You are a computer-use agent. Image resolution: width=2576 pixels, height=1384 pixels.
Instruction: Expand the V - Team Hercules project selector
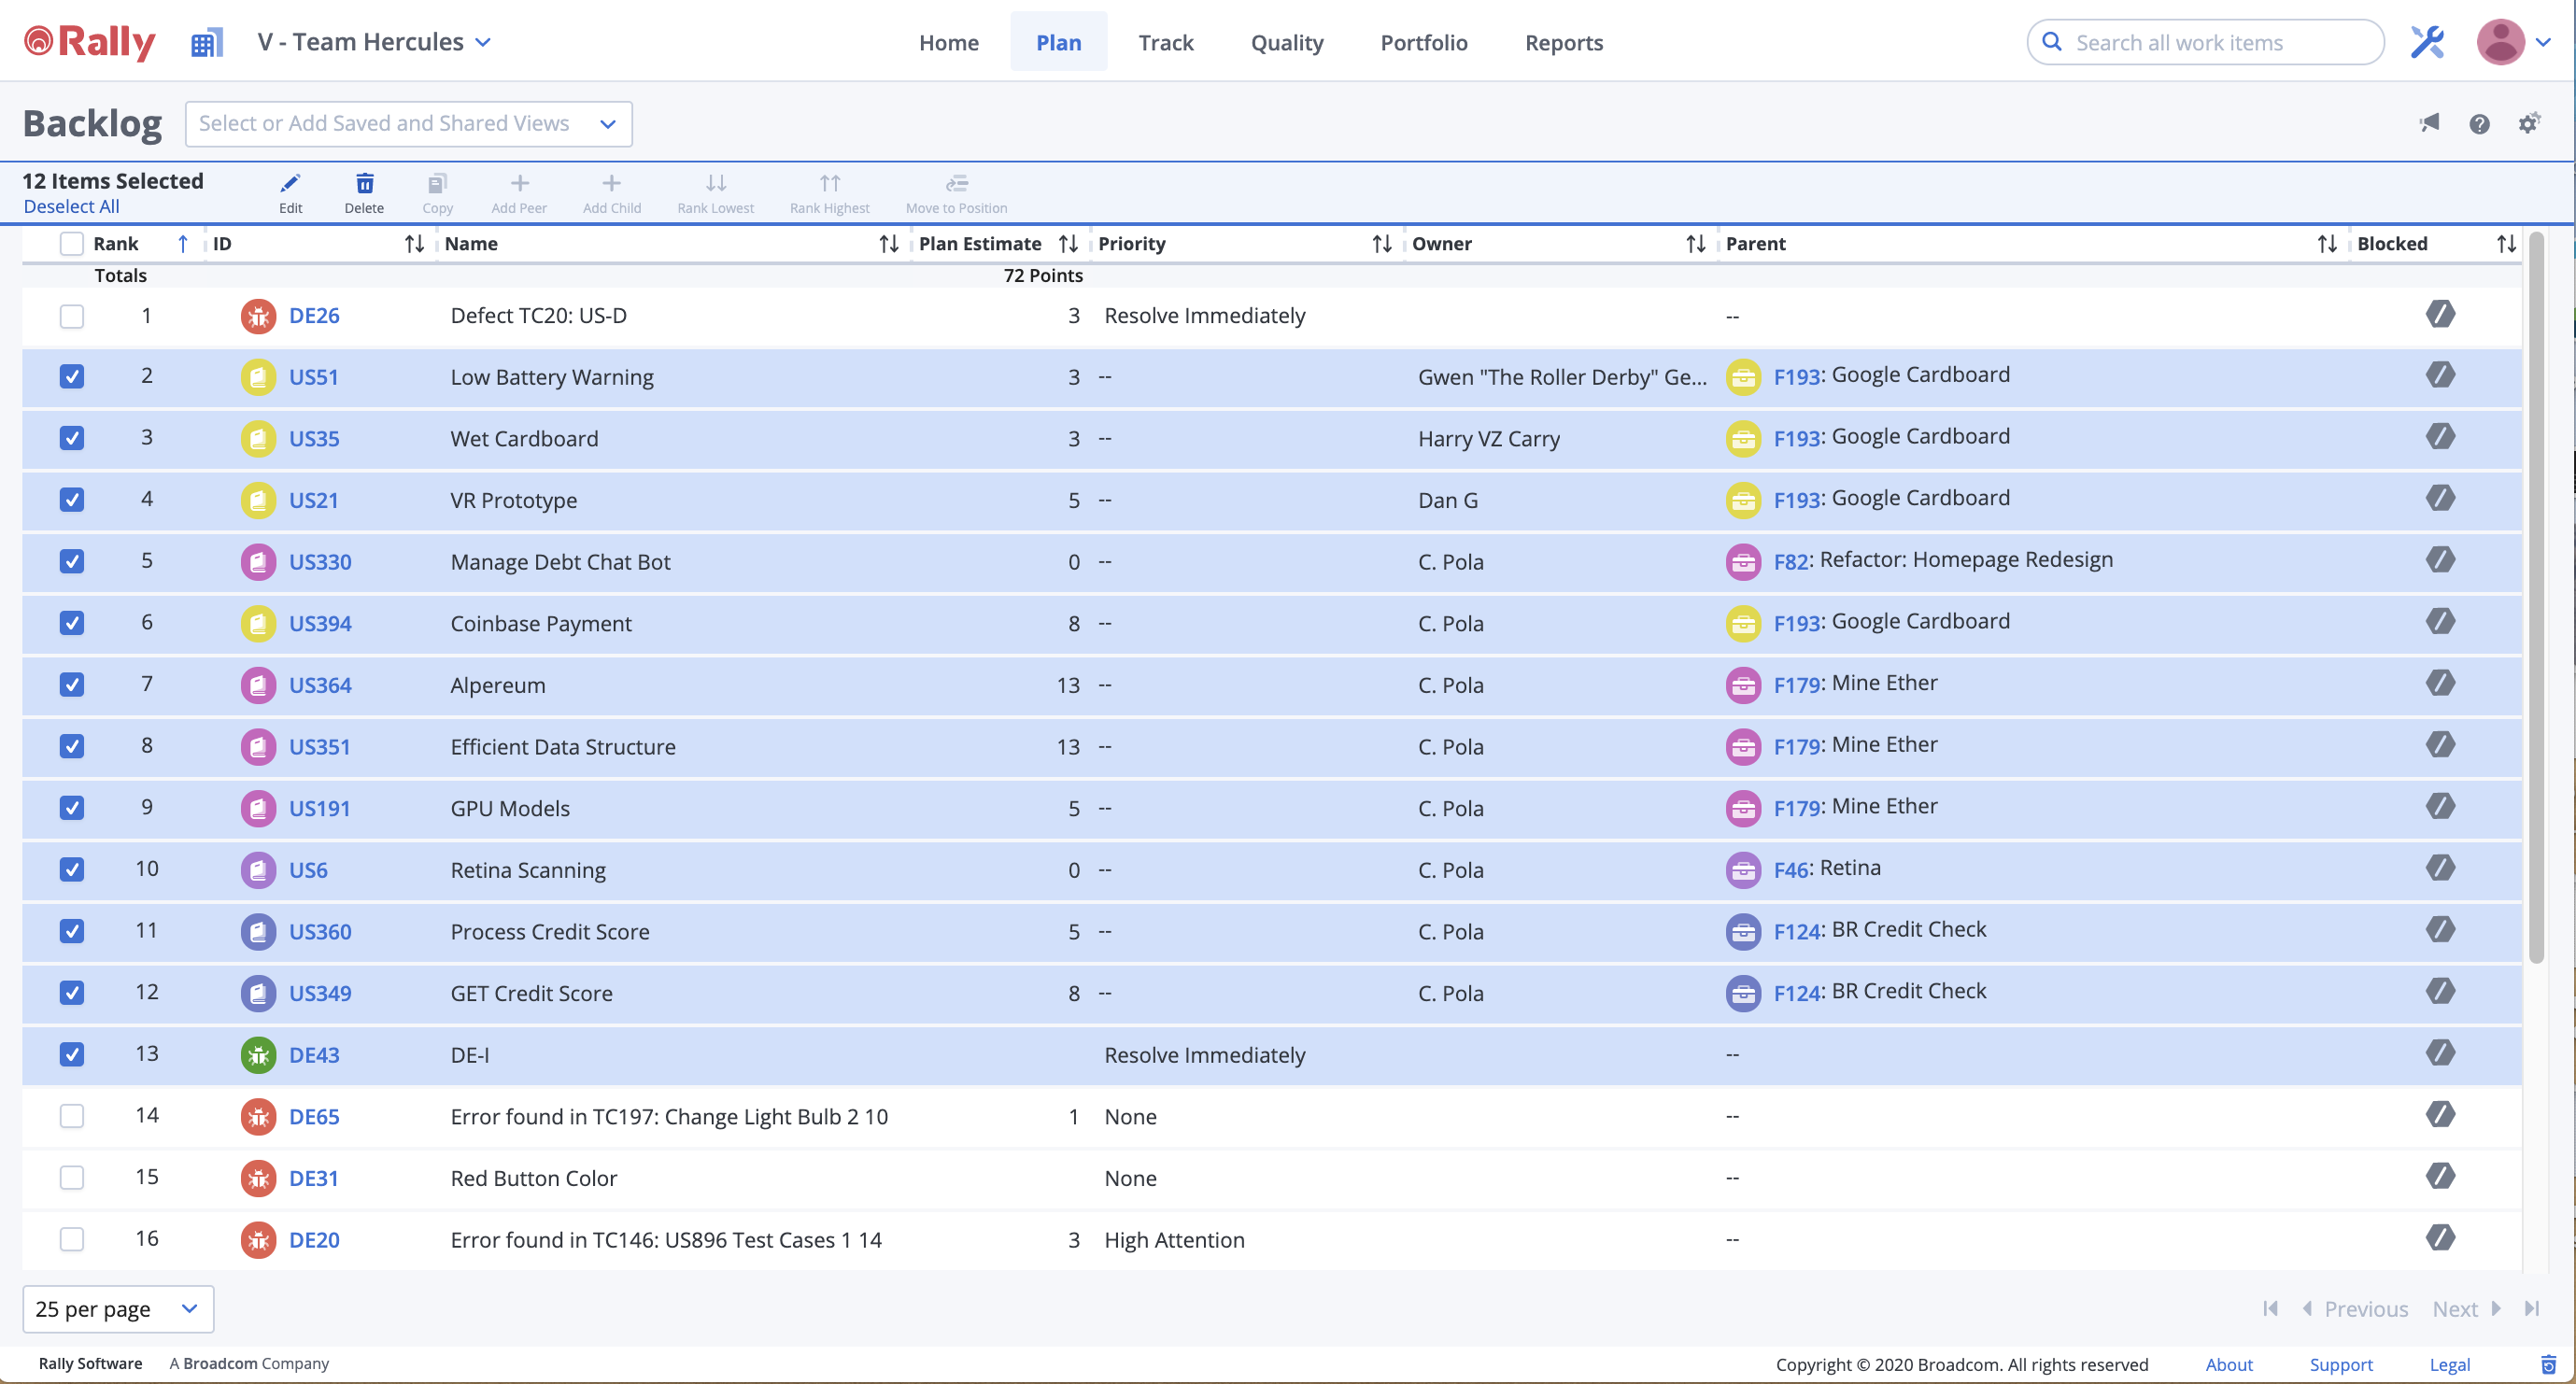coord(374,42)
